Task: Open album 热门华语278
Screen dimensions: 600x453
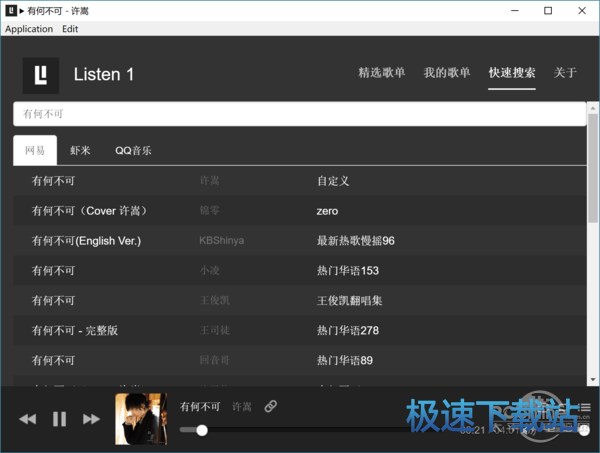Action: click(x=347, y=330)
